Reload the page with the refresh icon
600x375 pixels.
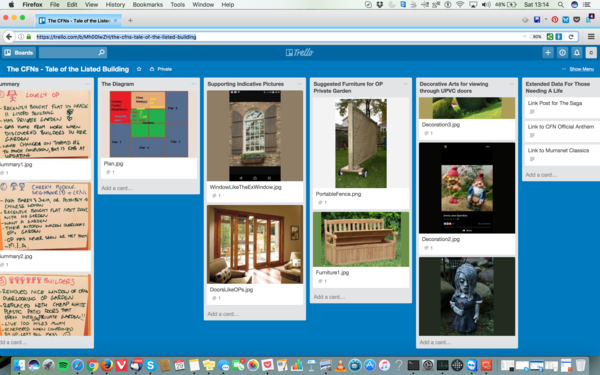[x=571, y=37]
